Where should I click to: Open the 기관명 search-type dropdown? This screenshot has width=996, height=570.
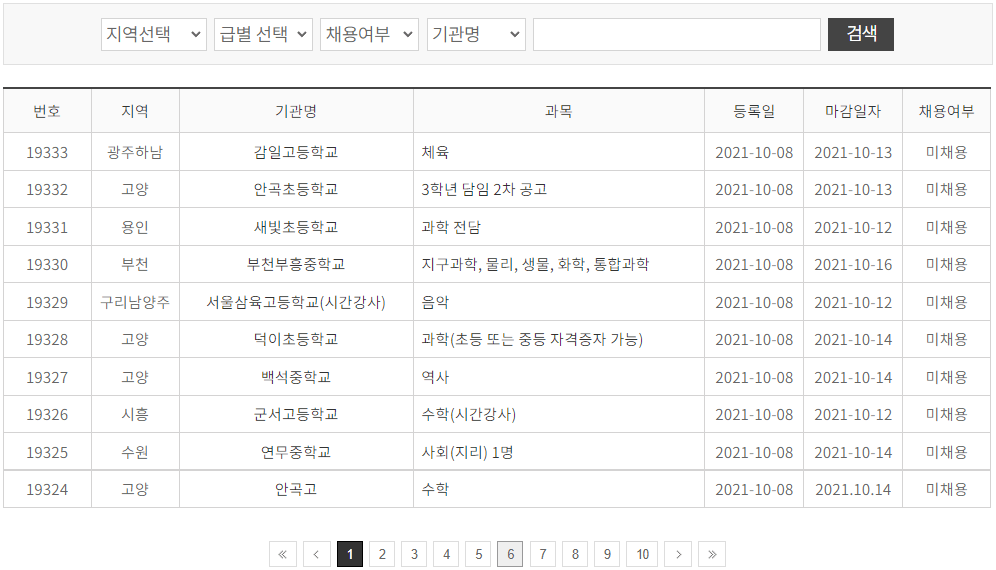tap(476, 34)
